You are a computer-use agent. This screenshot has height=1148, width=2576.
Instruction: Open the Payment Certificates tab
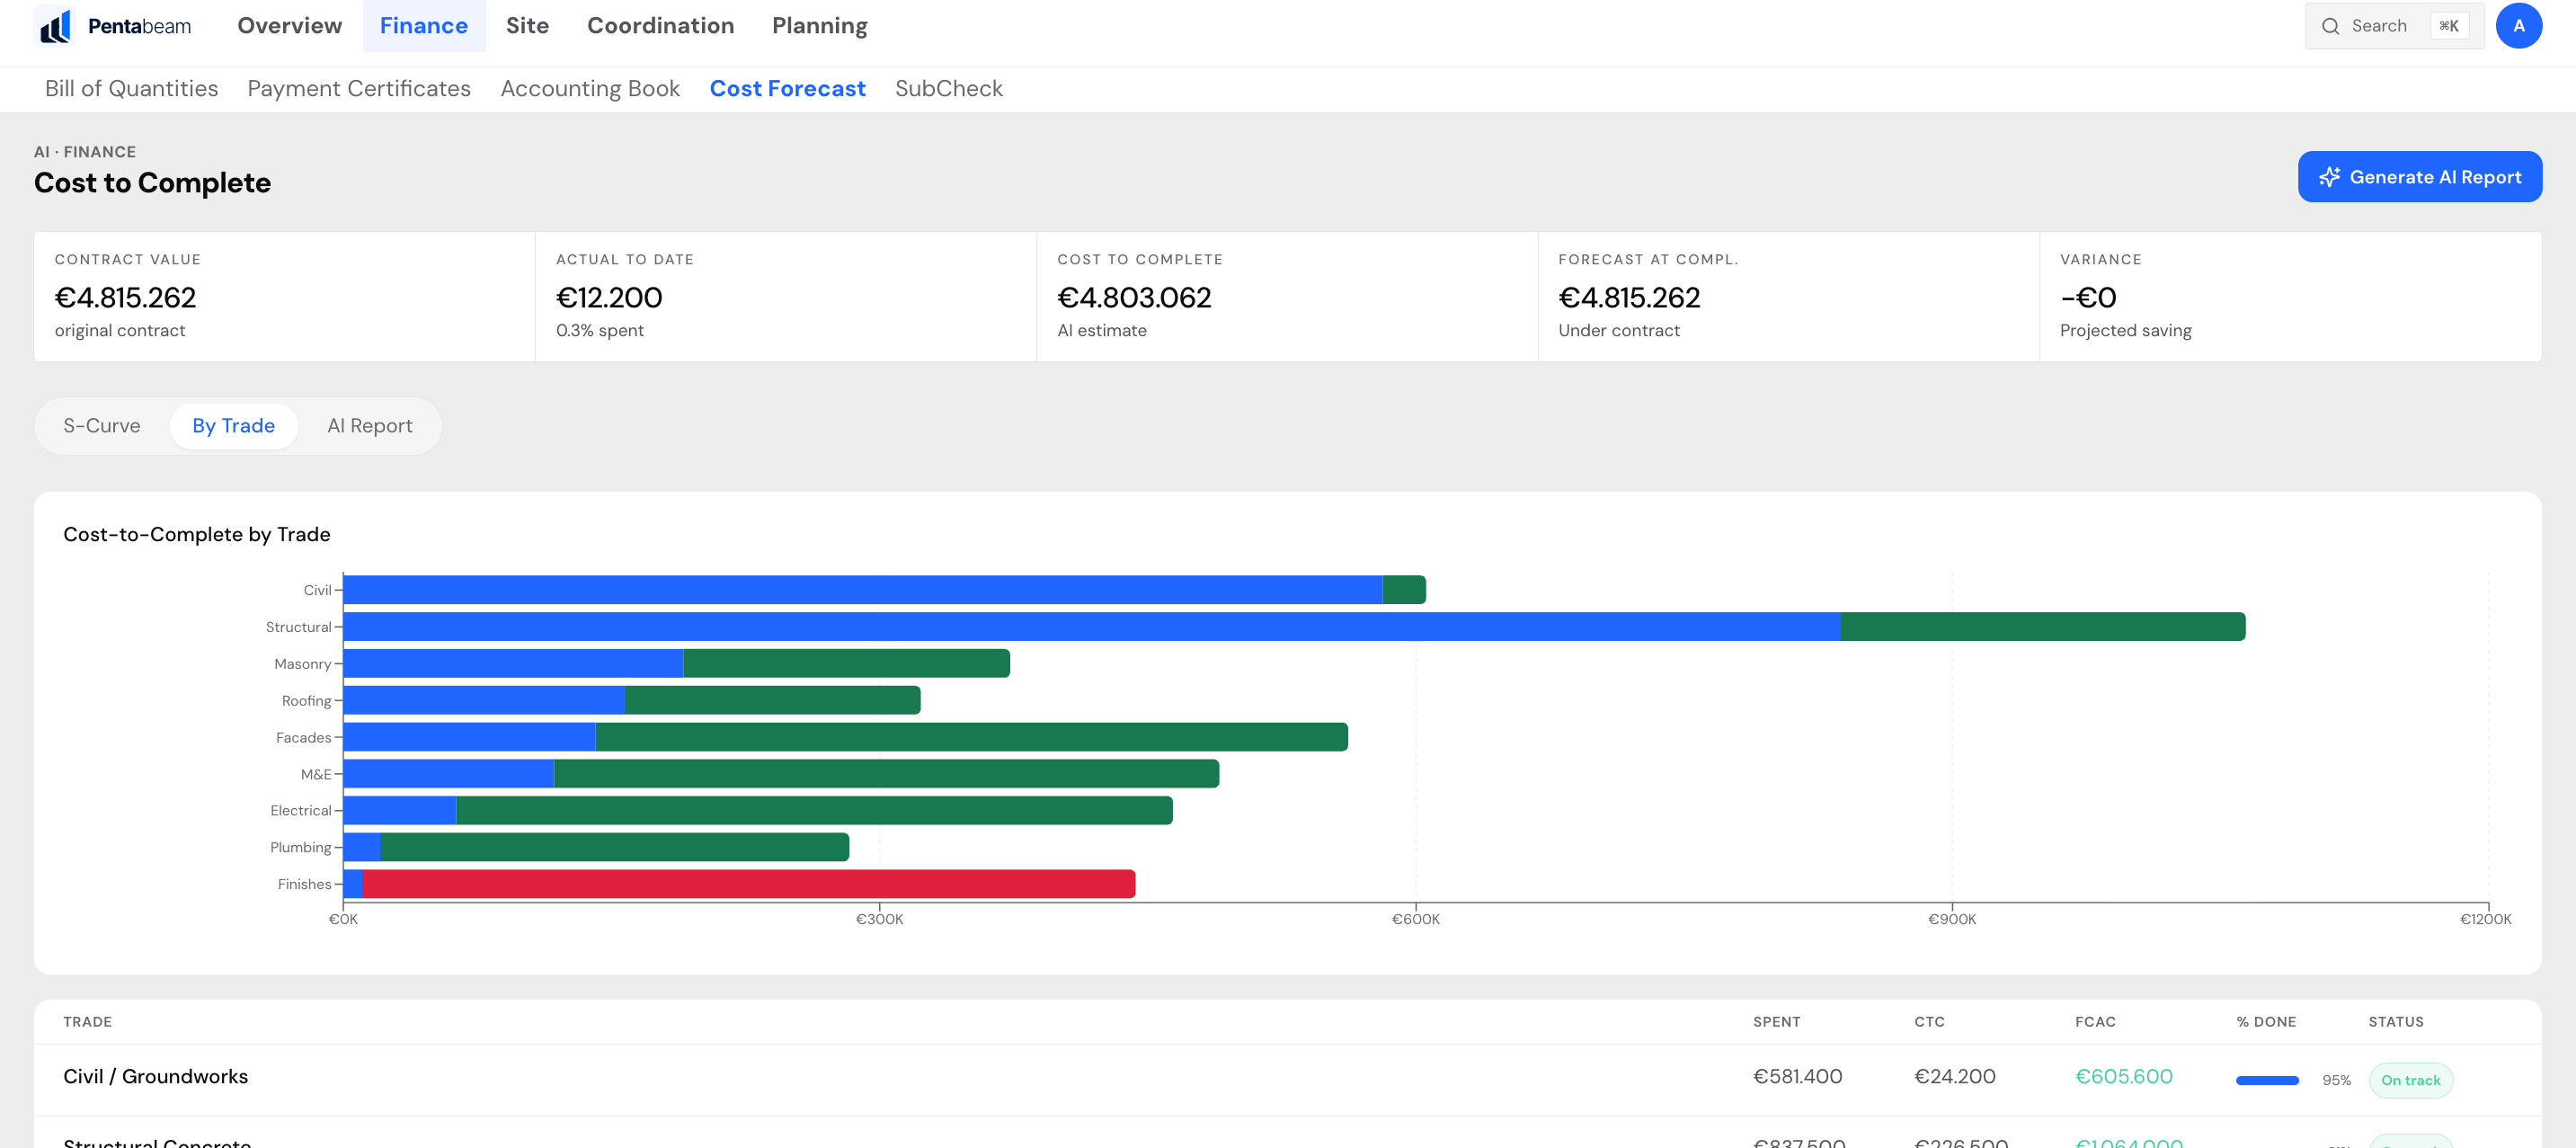point(359,88)
